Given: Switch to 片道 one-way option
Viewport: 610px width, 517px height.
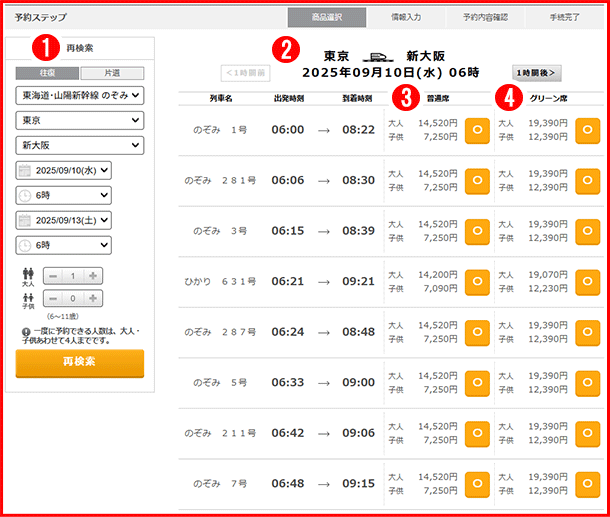Looking at the screenshot, I should point(111,73).
